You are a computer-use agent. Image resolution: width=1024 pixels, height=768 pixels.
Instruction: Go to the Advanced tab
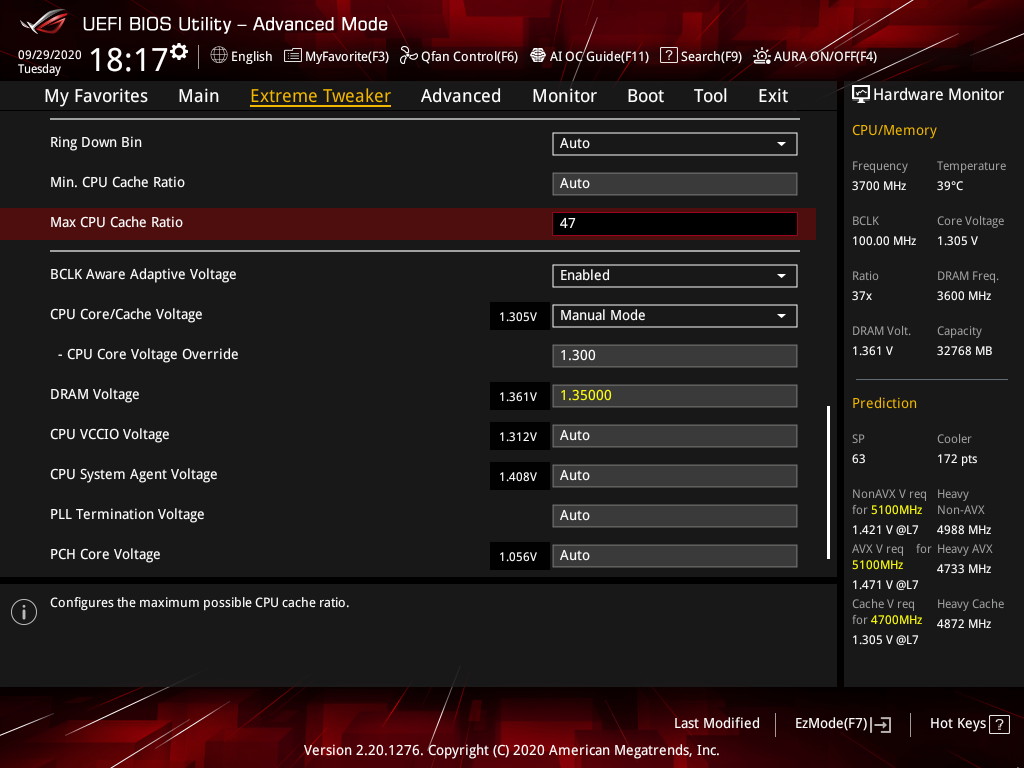pyautogui.click(x=461, y=96)
